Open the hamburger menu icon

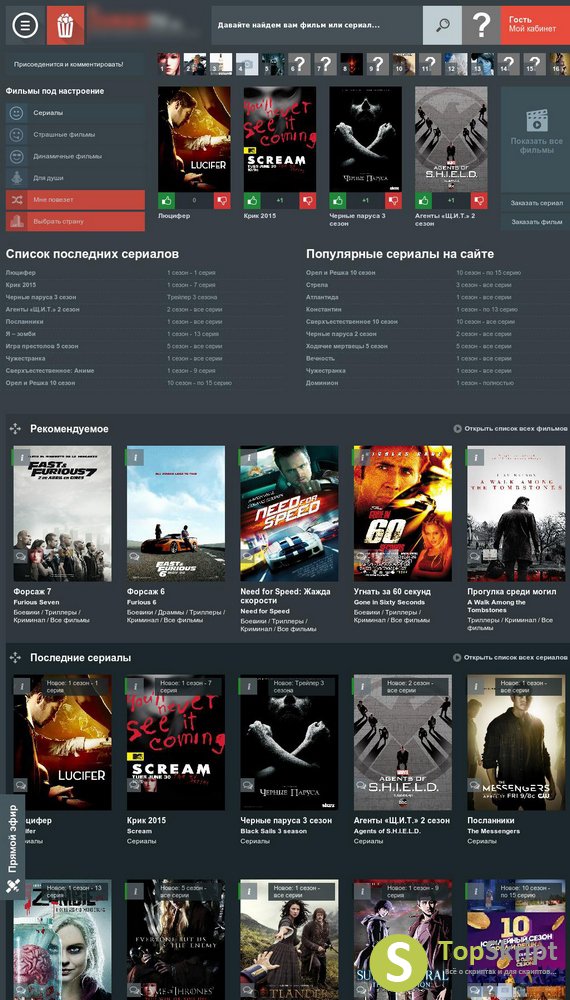pyautogui.click(x=25, y=25)
